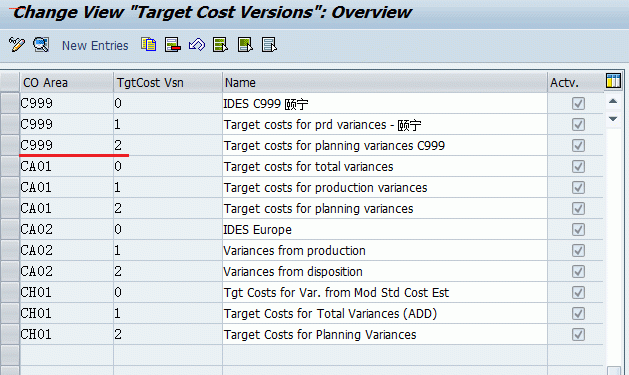Click the Actv. column header
The width and height of the screenshot is (629, 375).
(x=575, y=83)
